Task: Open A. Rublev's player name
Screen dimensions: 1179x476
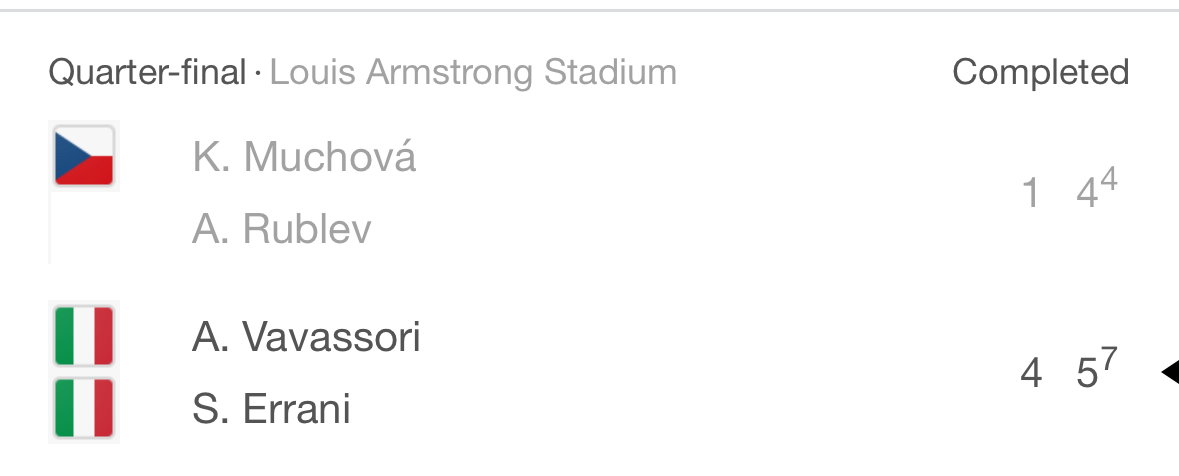Action: point(281,229)
